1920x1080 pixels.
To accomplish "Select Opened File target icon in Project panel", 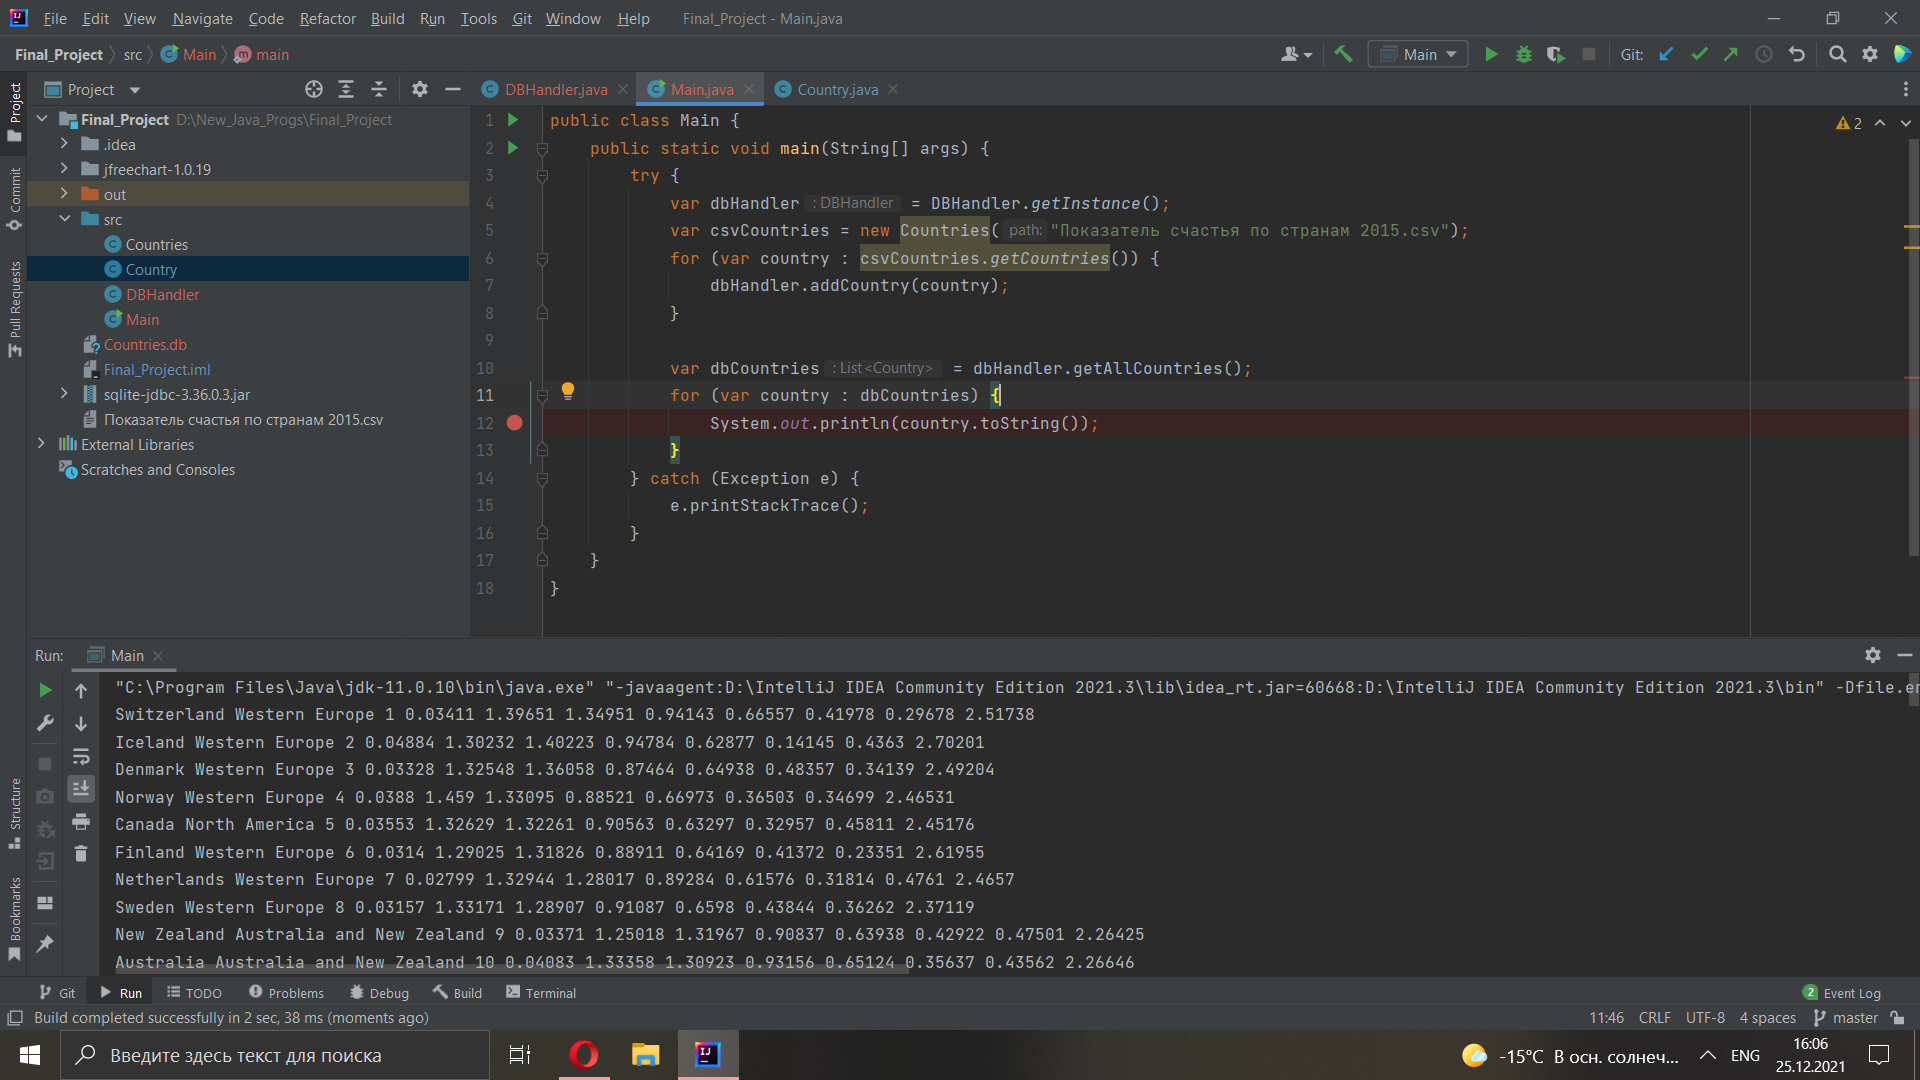I will (314, 89).
